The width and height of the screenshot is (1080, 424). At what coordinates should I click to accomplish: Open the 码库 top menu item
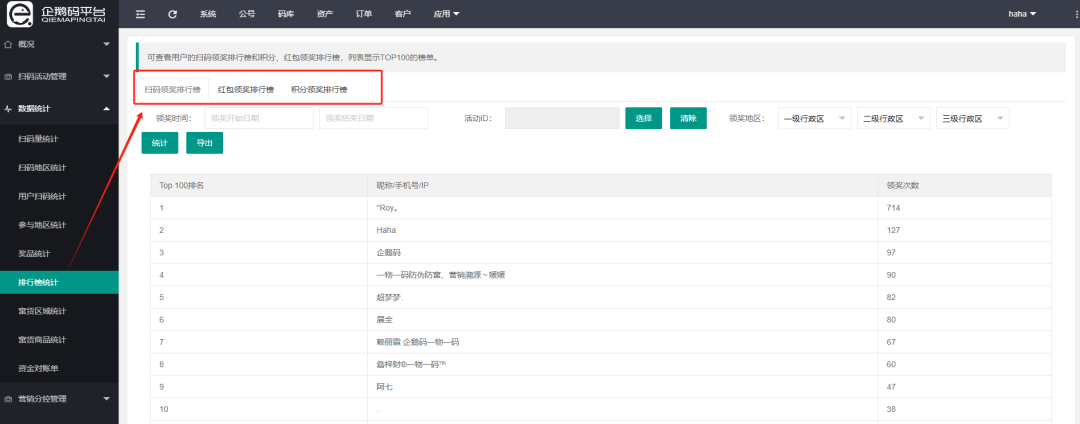tap(286, 14)
